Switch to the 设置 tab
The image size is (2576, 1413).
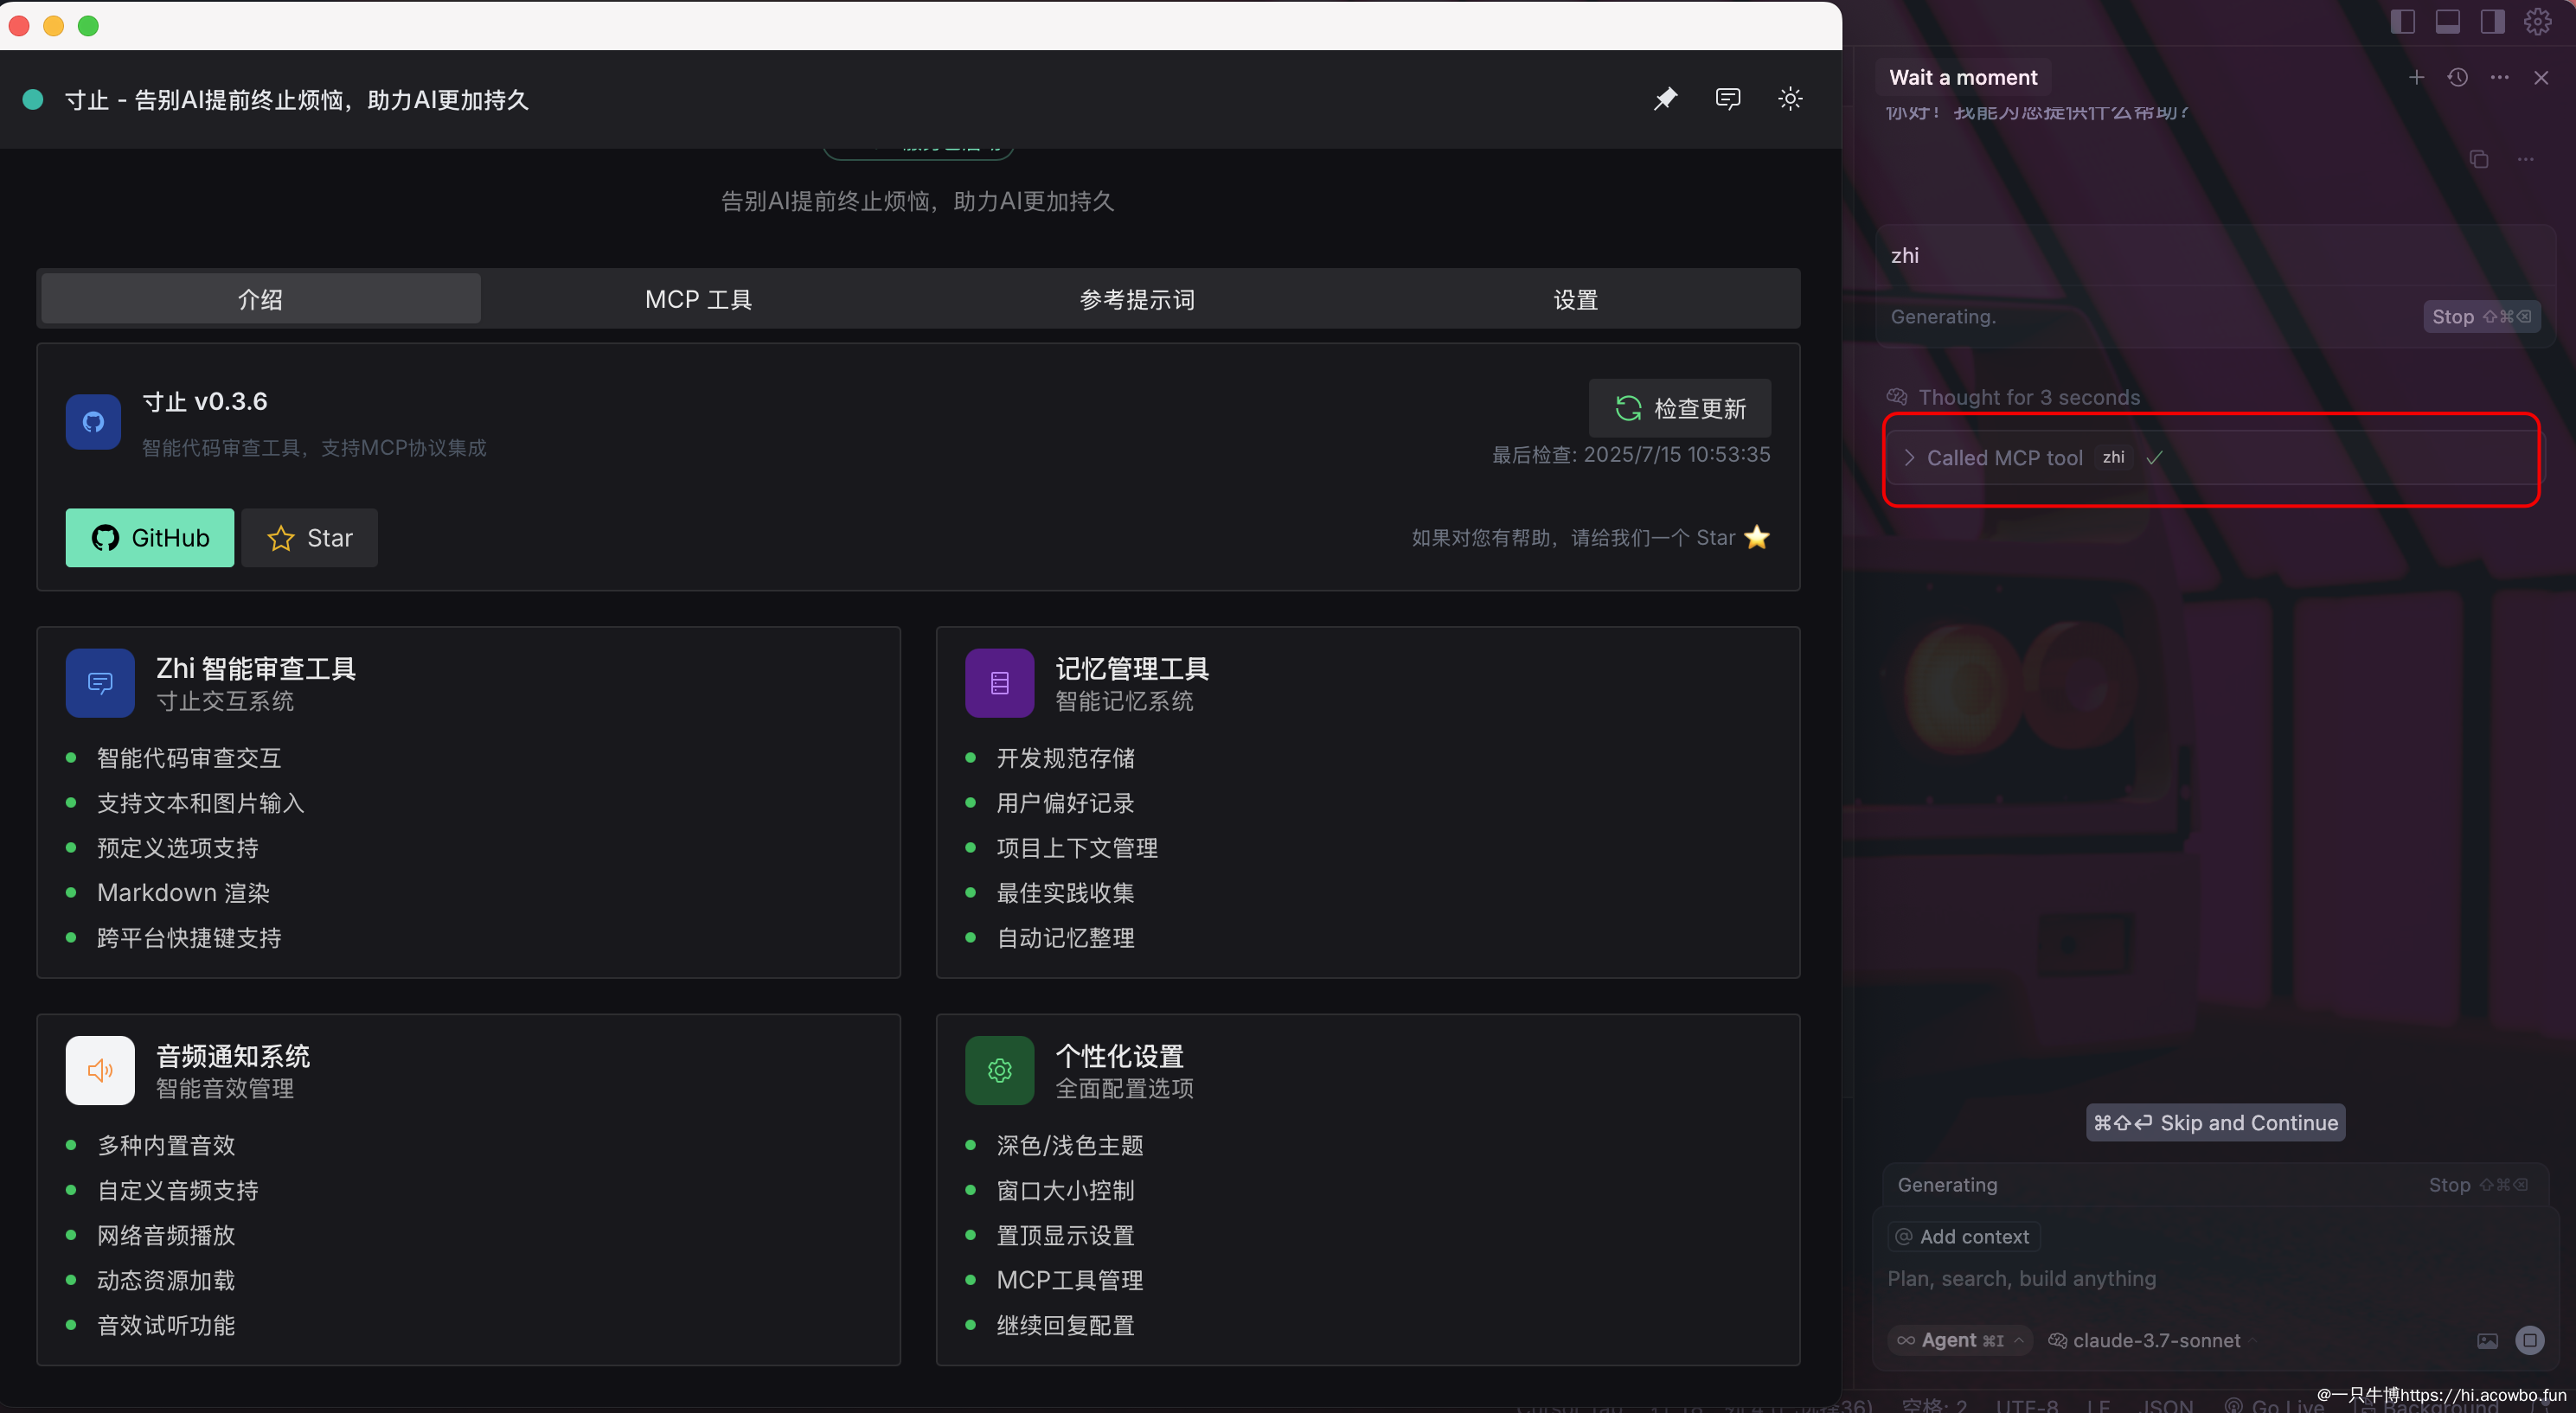coord(1575,298)
